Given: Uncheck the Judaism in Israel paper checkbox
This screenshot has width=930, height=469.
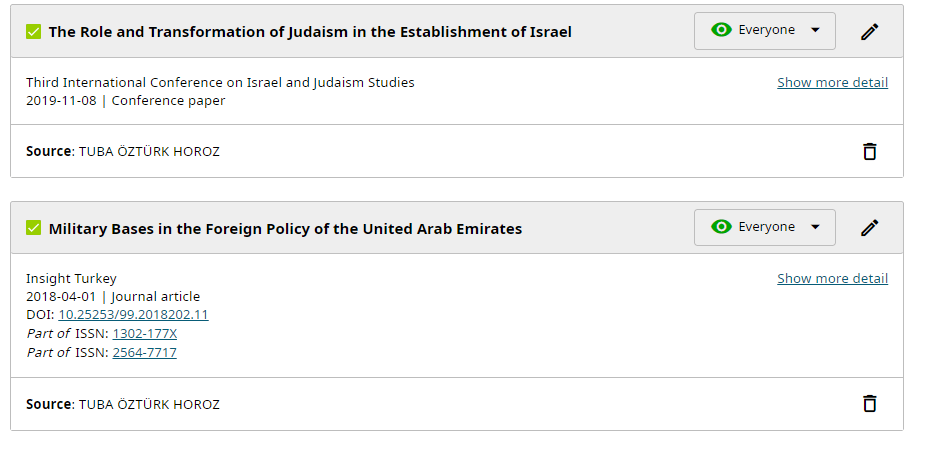Looking at the screenshot, I should (34, 32).
